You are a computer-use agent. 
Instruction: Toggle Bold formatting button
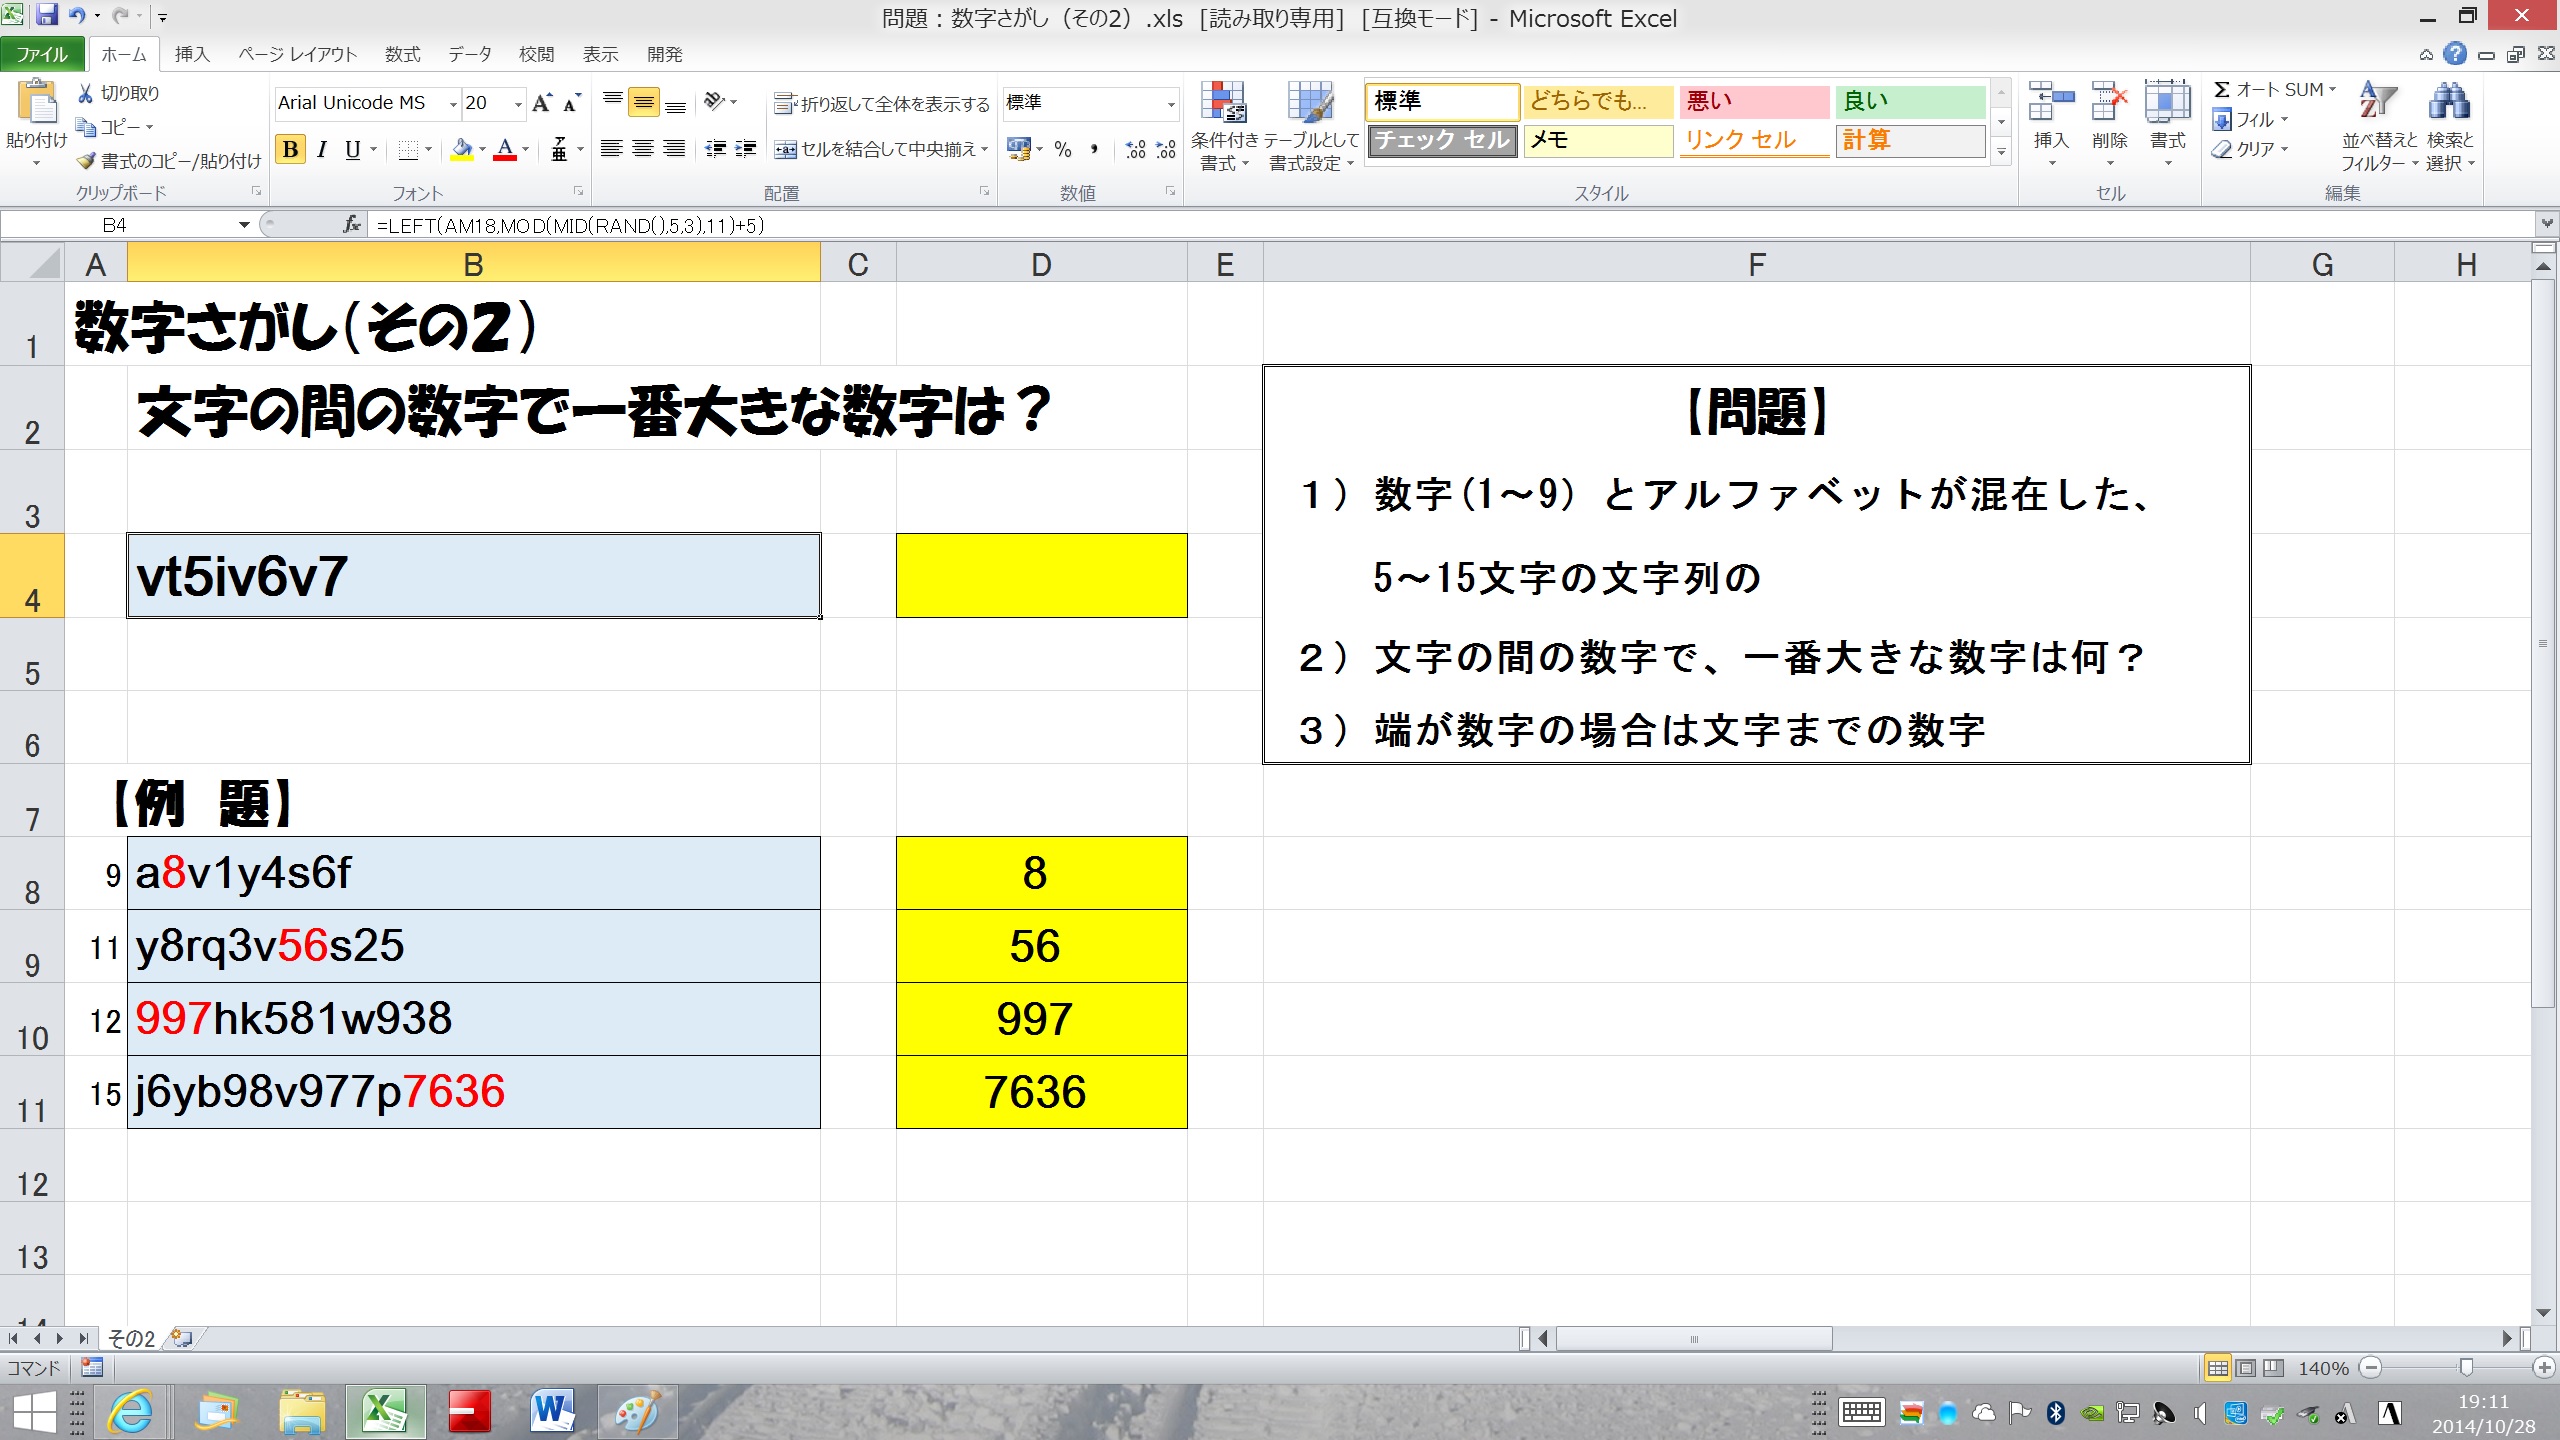pyautogui.click(x=290, y=150)
